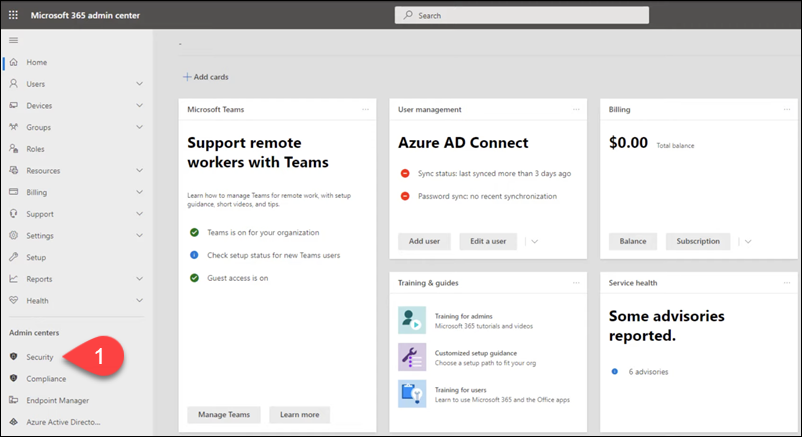The width and height of the screenshot is (802, 437).
Task: Click the Devices monitor icon
Action: 14,105
